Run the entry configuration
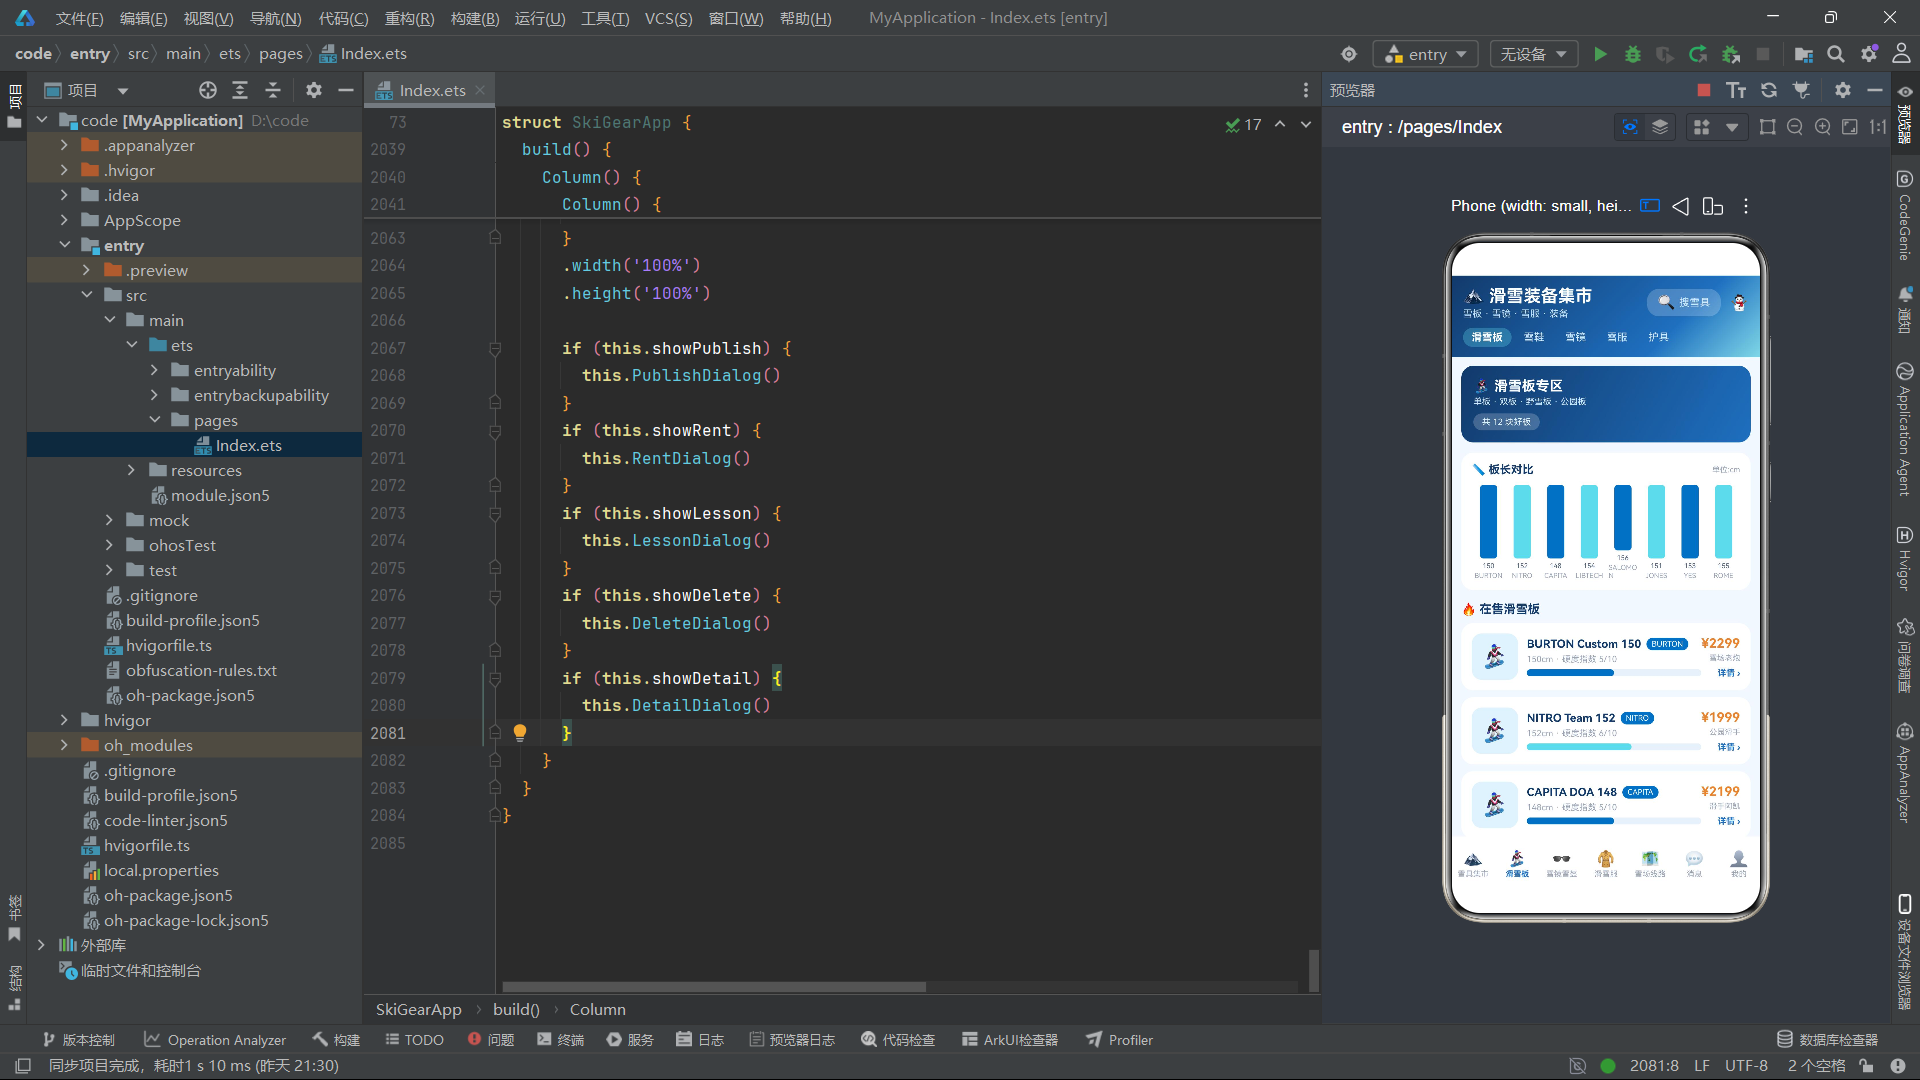The image size is (1920, 1080). 1600,54
